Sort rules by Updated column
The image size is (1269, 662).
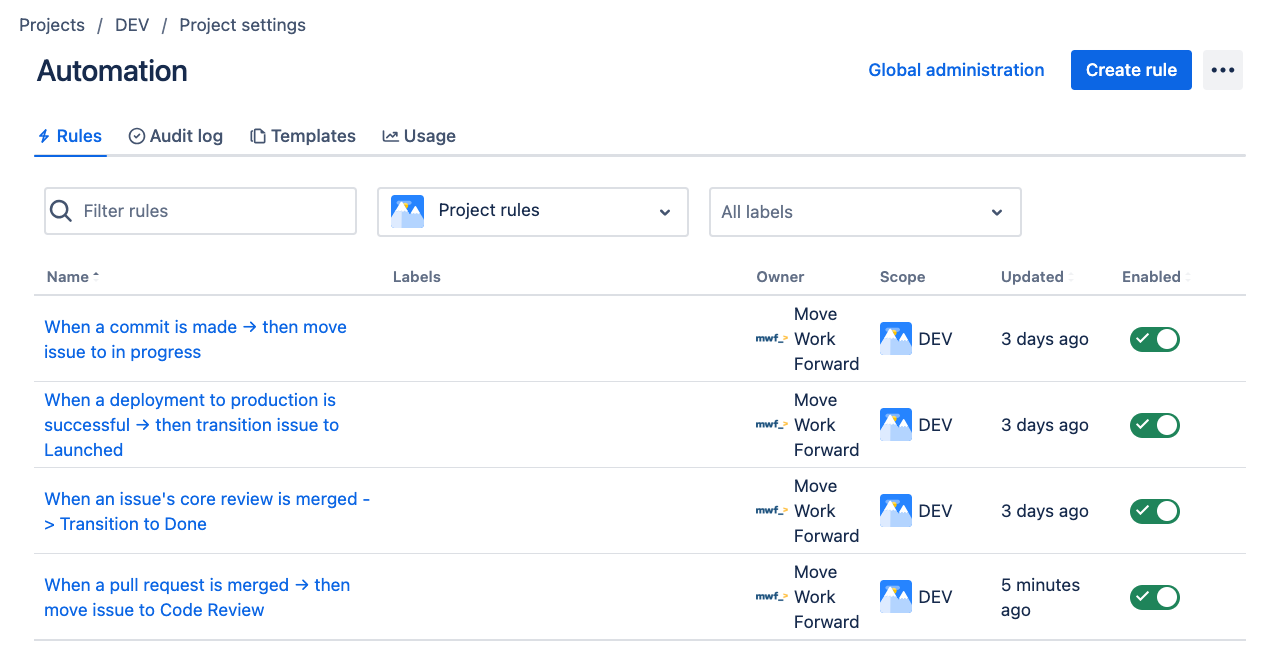pyautogui.click(x=1033, y=277)
